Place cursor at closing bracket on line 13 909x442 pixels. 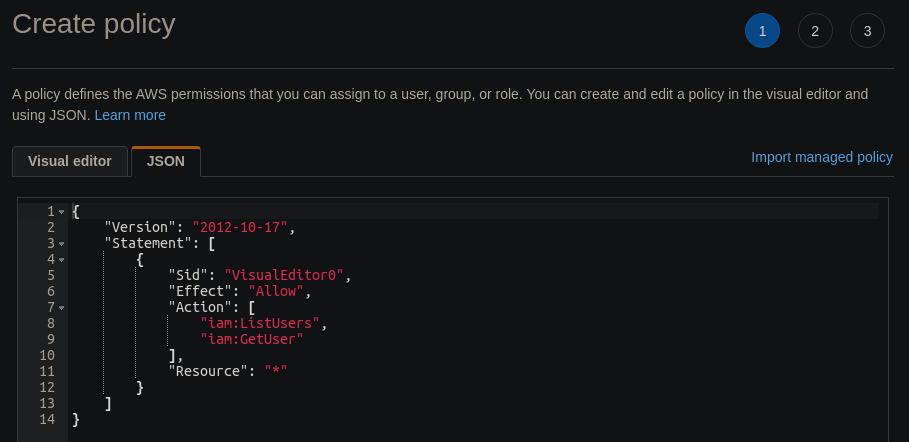pyautogui.click(x=108, y=403)
